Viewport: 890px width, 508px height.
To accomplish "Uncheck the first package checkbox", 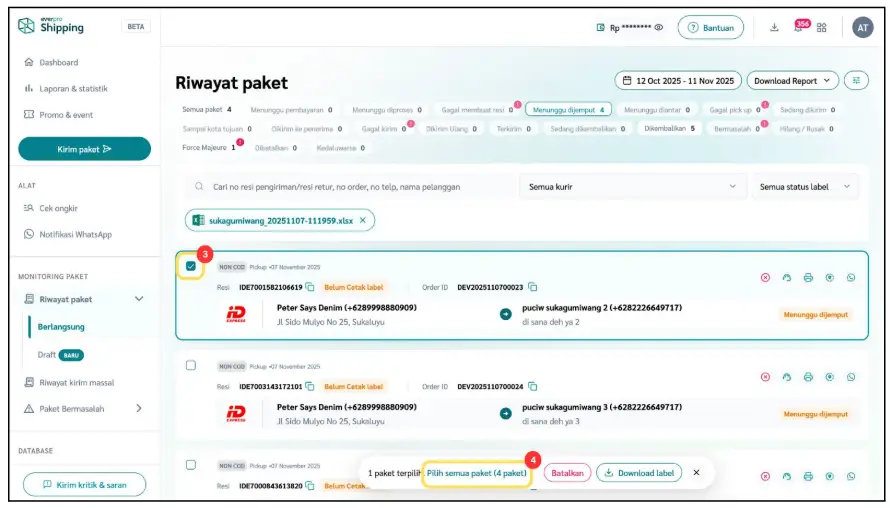I will pos(191,266).
